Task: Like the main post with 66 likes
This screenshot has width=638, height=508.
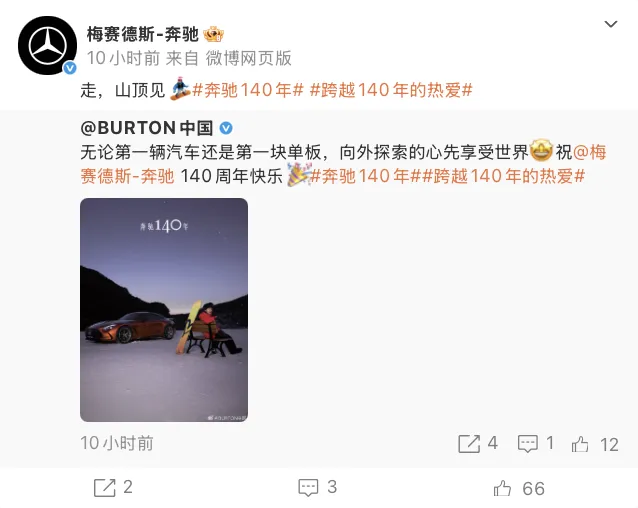Action: coord(502,488)
